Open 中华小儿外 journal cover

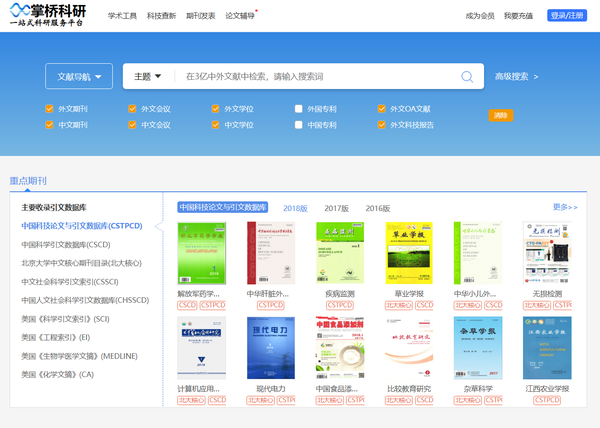478,253
